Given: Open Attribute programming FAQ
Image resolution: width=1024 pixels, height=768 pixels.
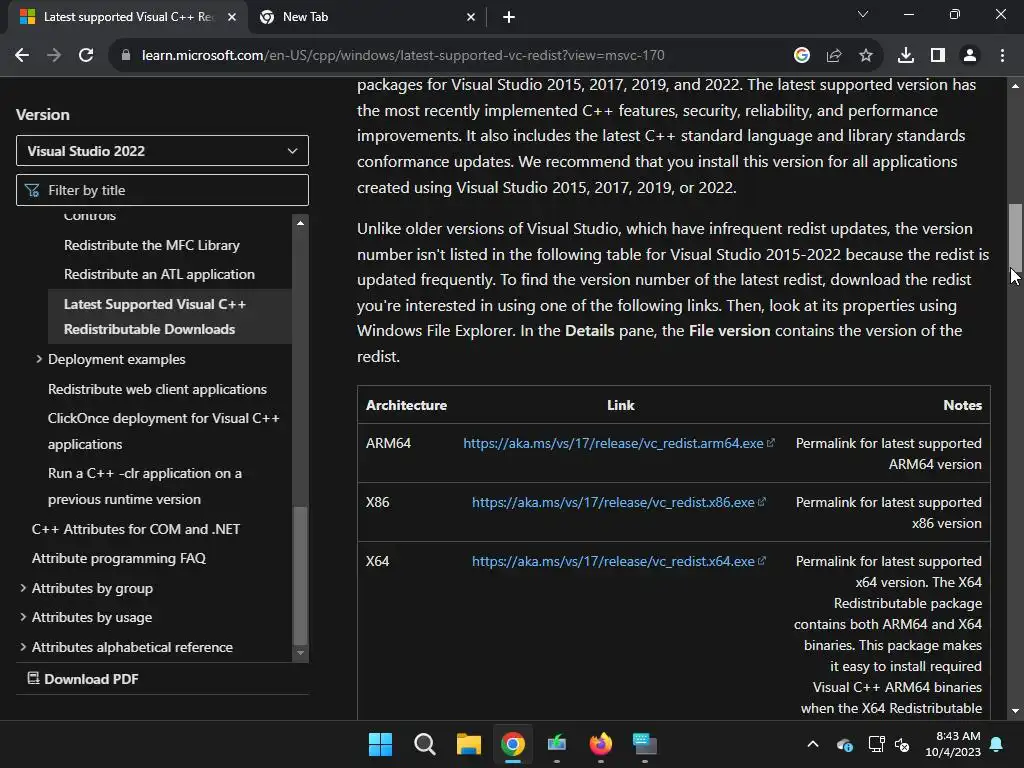Looking at the screenshot, I should pyautogui.click(x=119, y=558).
